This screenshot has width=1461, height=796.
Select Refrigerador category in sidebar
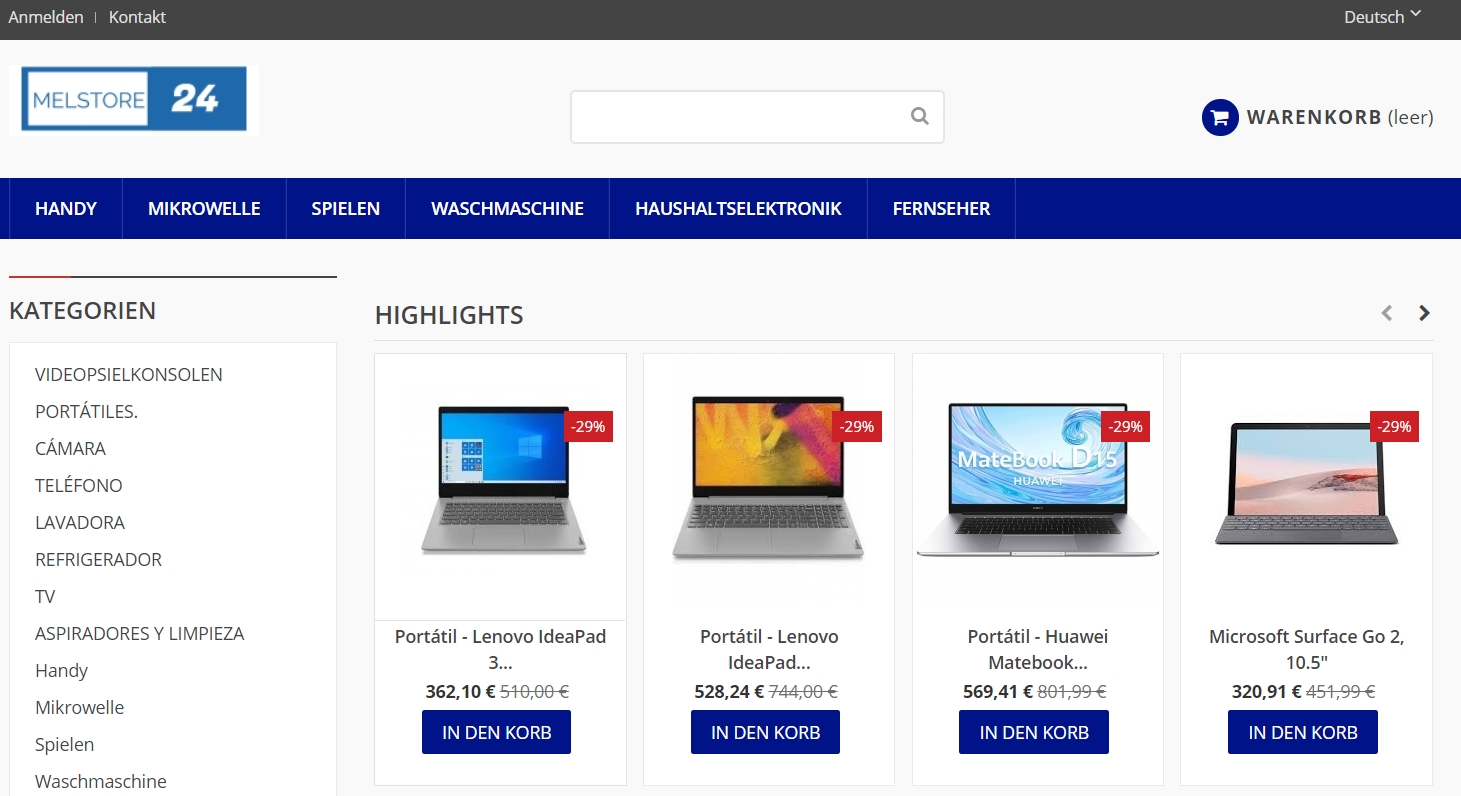point(98,560)
